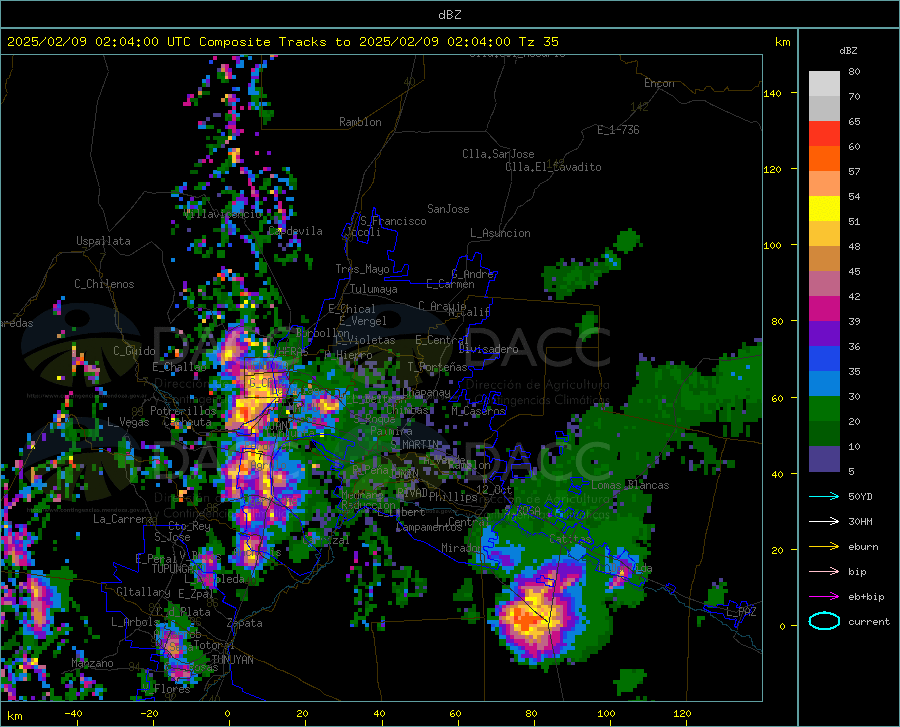
Task: Select the dark green 10-20 dBZ legend color
Action: 824,434
